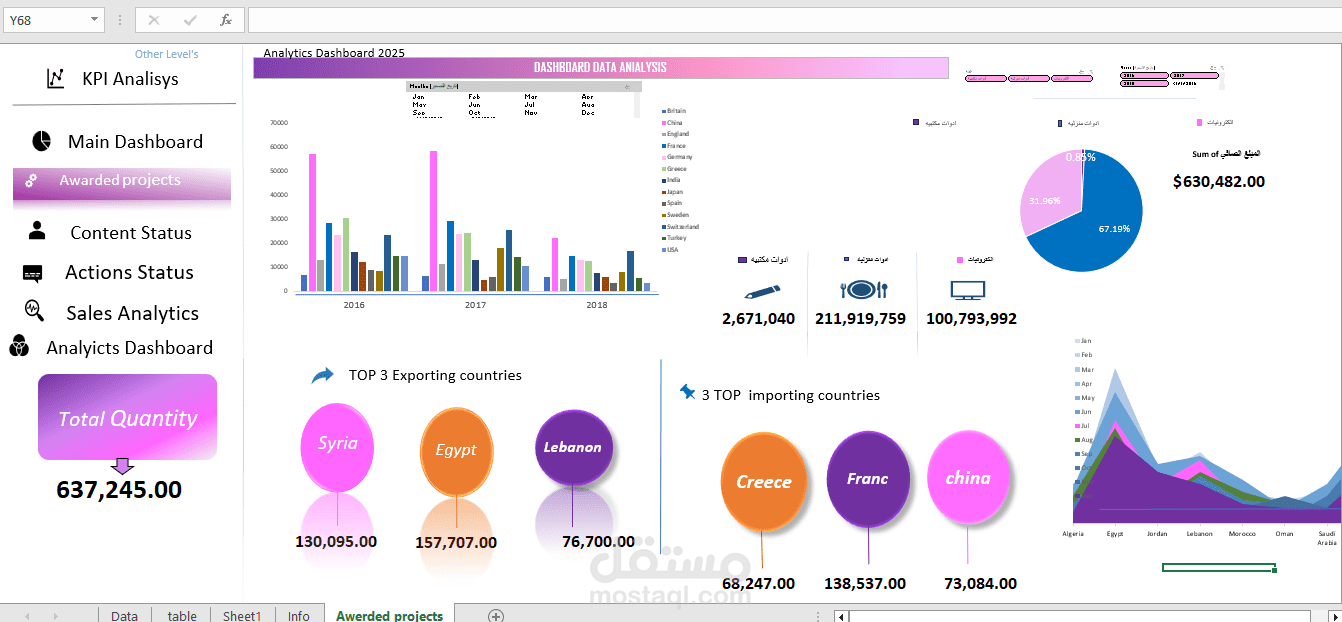Click the Lebanon purple bubble
This screenshot has width=1342, height=622.
pyautogui.click(x=572, y=448)
